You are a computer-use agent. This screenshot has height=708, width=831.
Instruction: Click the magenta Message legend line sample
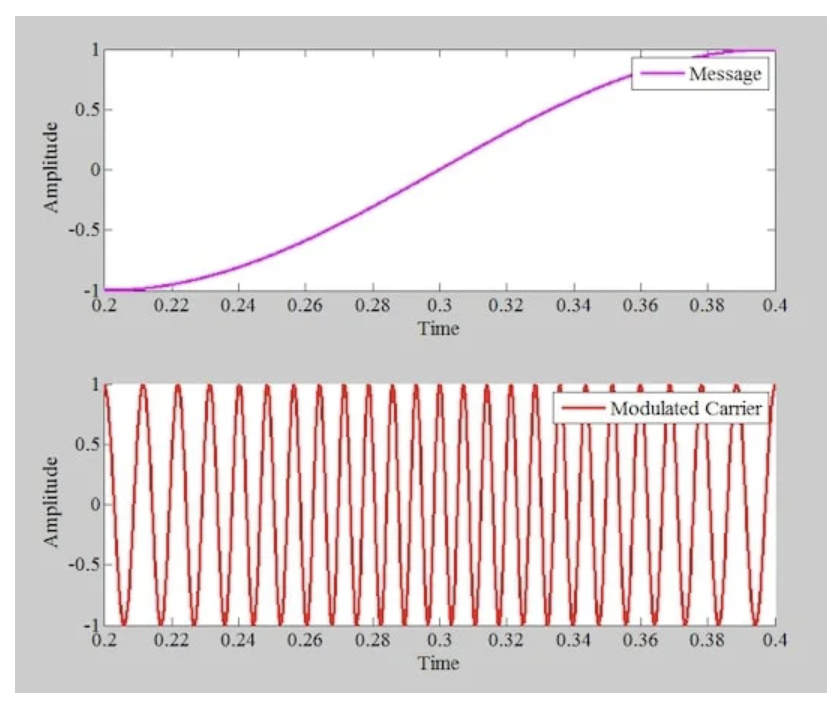coord(661,74)
